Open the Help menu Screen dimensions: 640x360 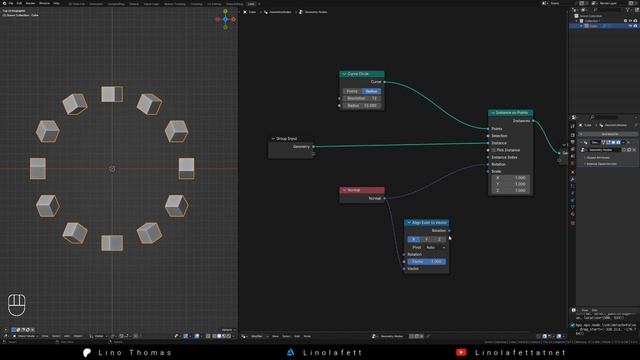(56, 3)
